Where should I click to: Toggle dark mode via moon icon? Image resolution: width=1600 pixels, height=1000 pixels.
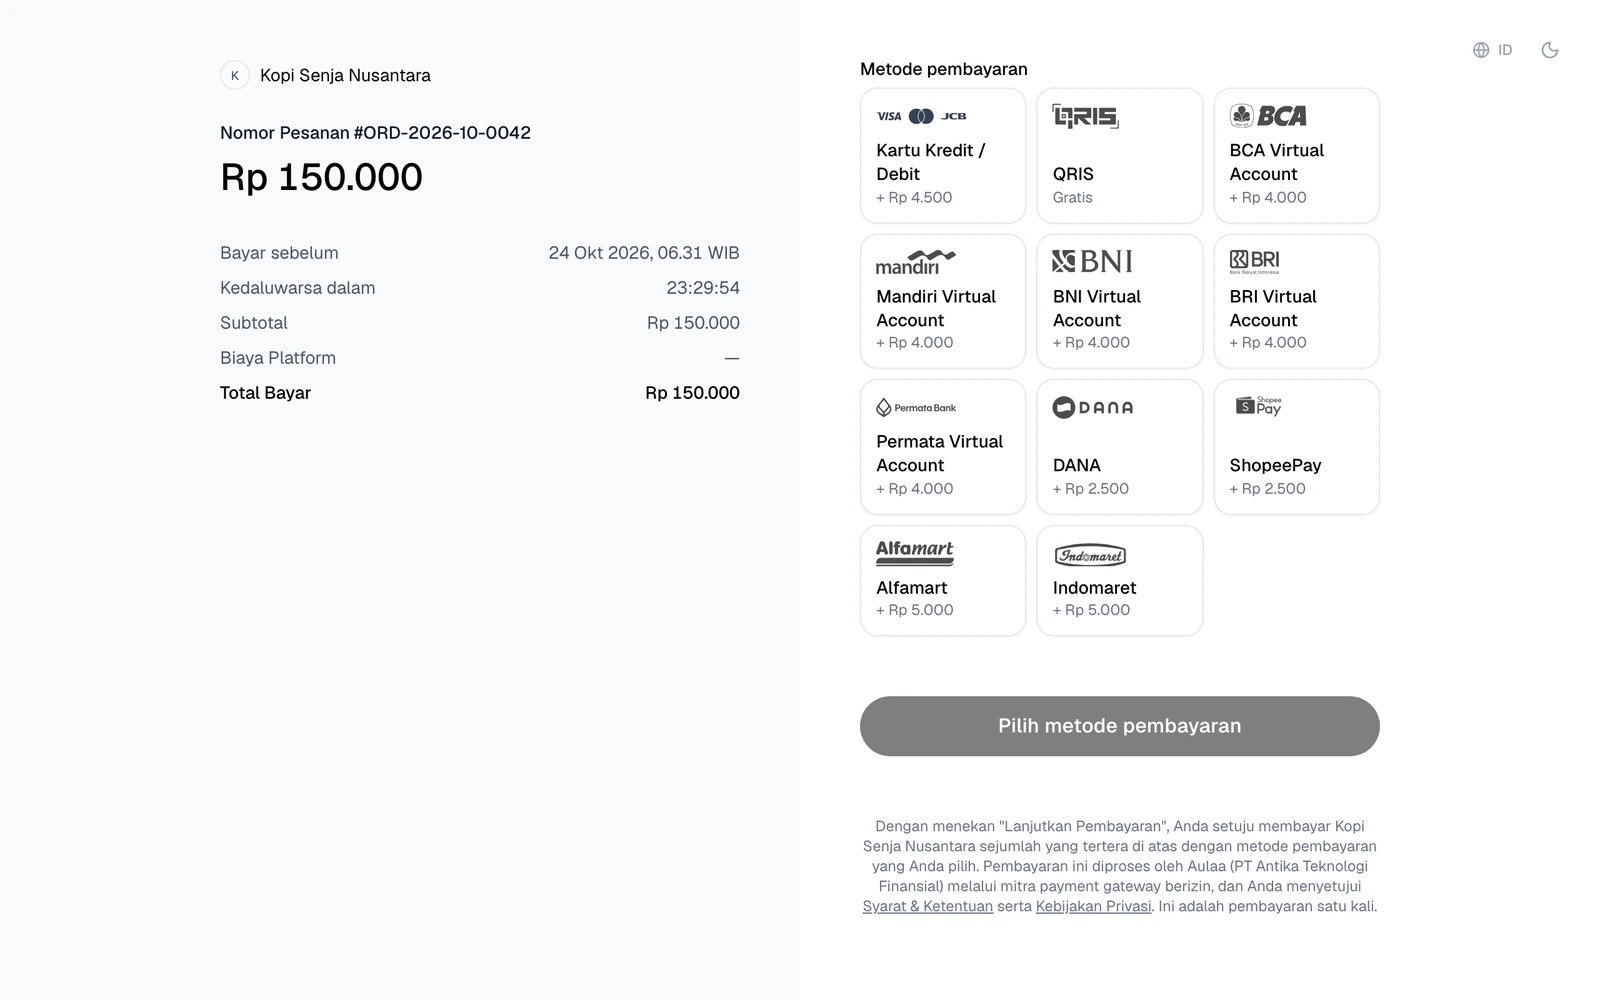pos(1550,50)
